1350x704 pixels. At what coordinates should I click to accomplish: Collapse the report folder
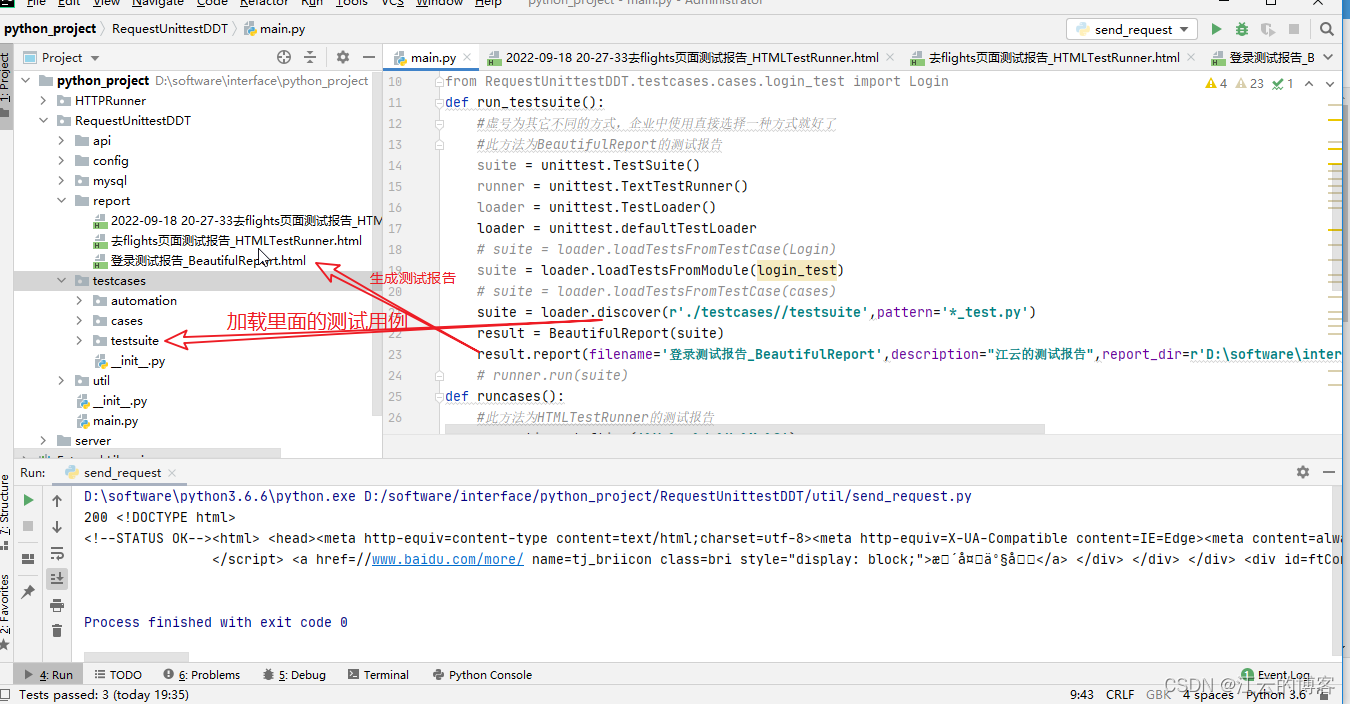[61, 201]
